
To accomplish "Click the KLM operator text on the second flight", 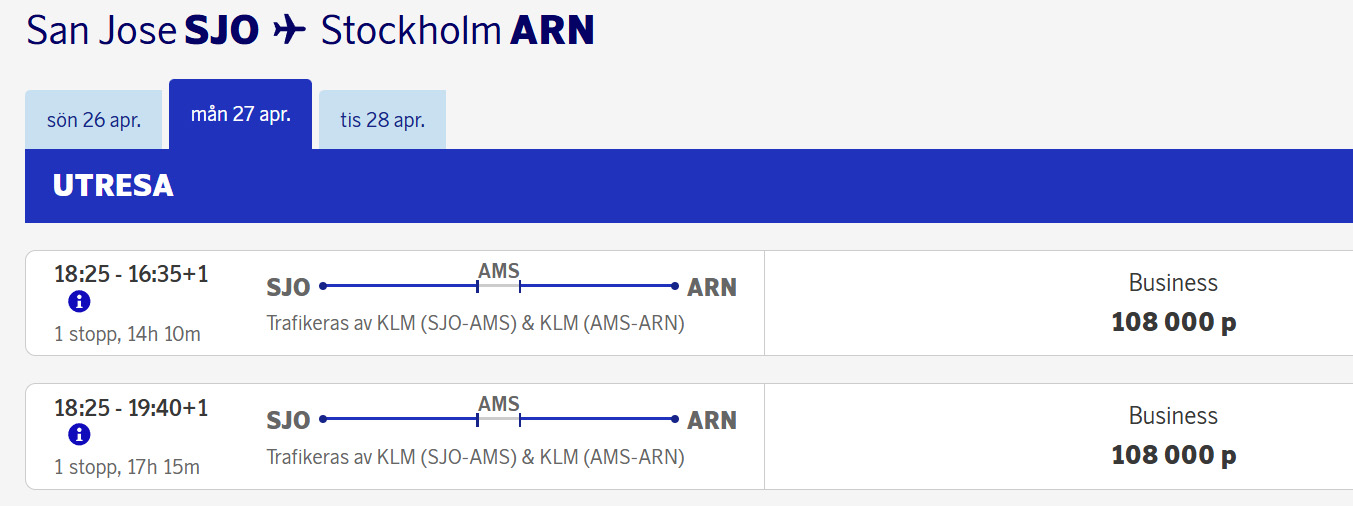I will (x=475, y=457).
